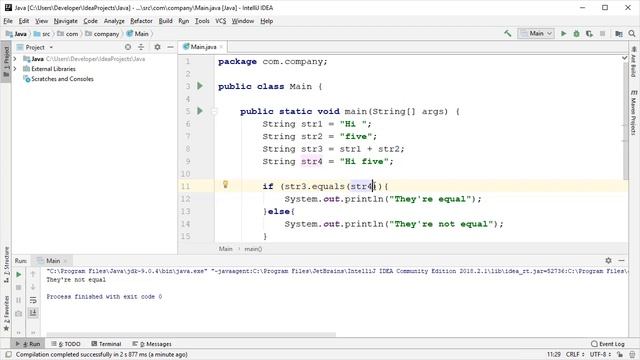Open the Messages tool window
The image size is (640, 360).
click(152, 344)
